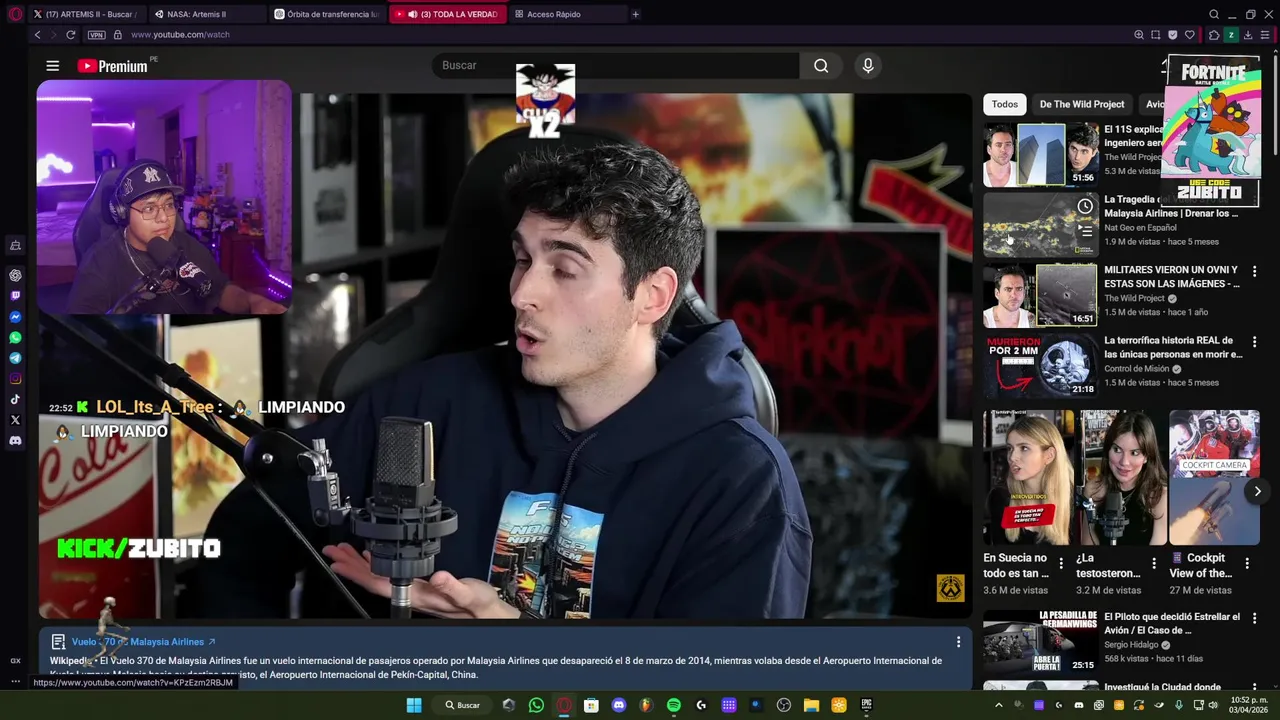Click the browser address bar URL
The height and width of the screenshot is (720, 1280).
[x=180, y=35]
